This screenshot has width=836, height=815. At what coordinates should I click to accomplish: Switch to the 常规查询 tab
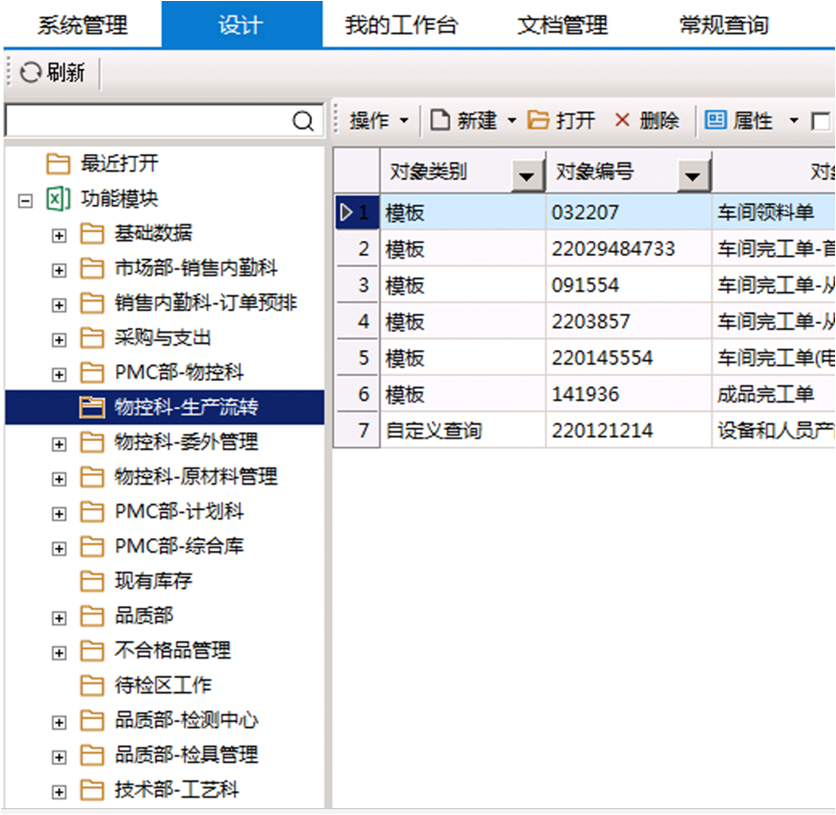click(722, 25)
